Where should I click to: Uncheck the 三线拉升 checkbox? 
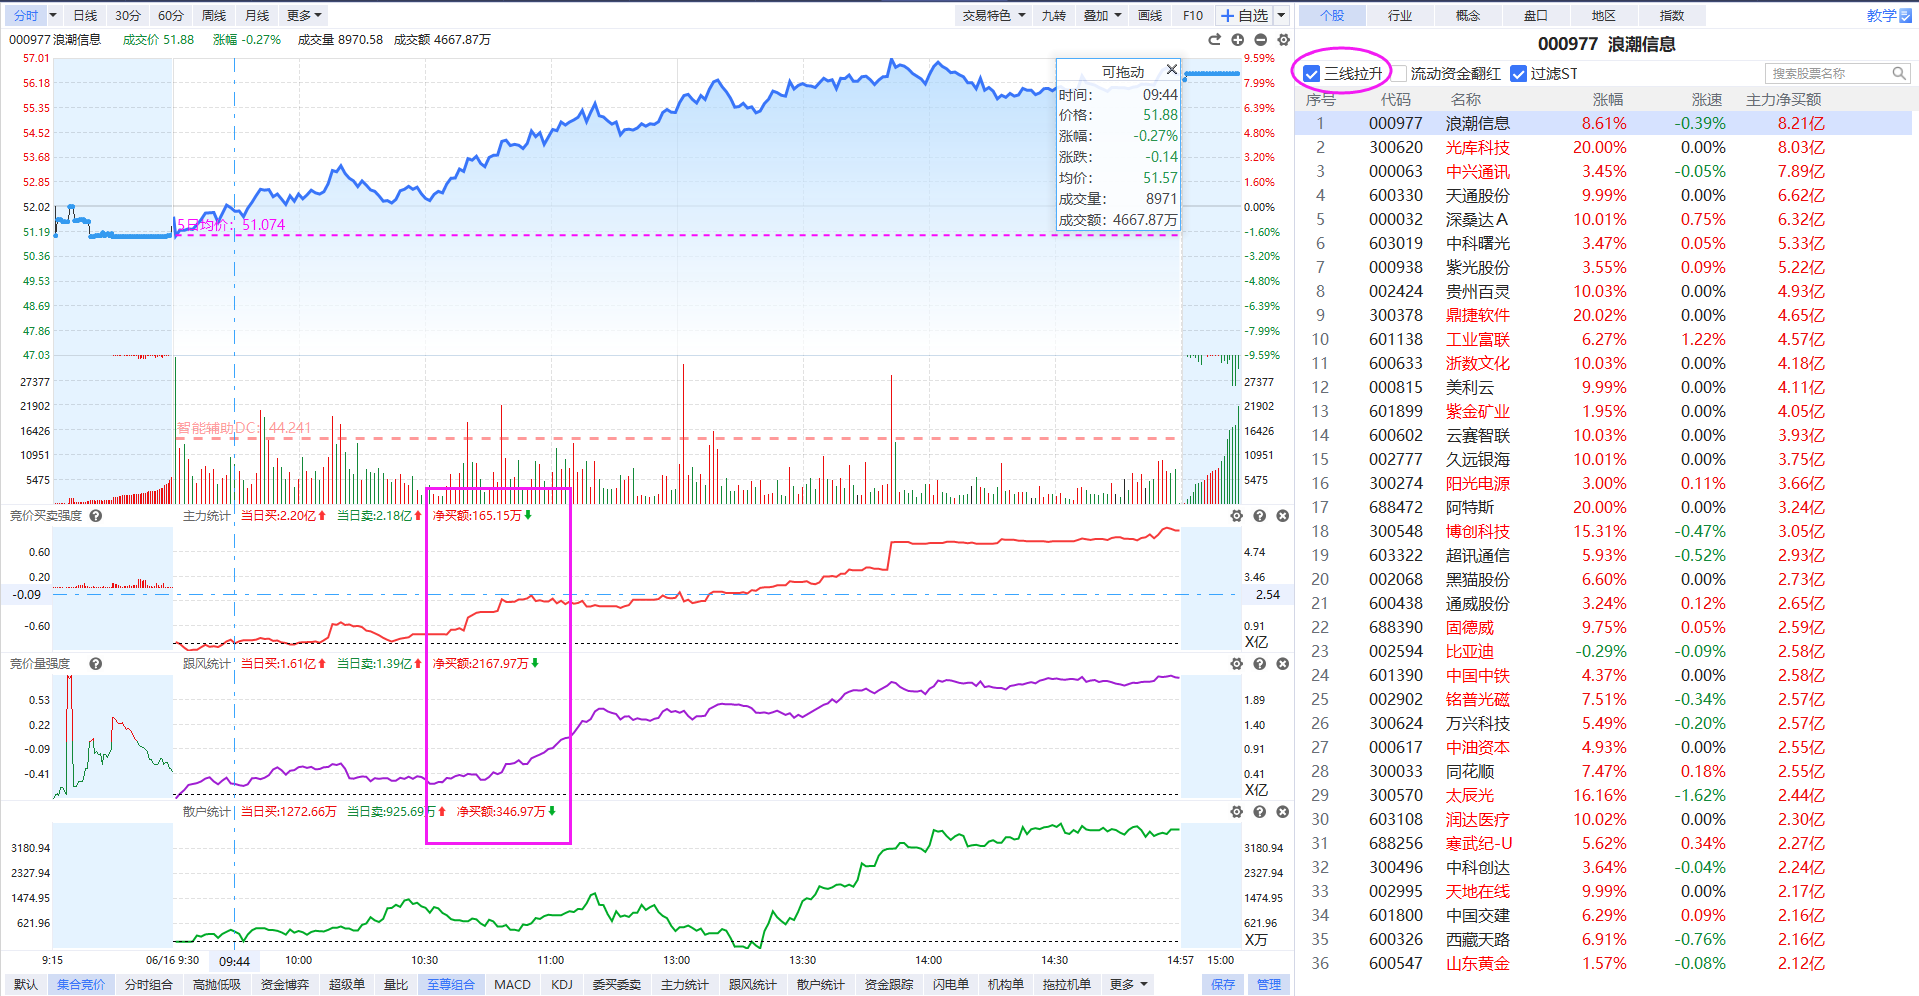click(x=1312, y=74)
